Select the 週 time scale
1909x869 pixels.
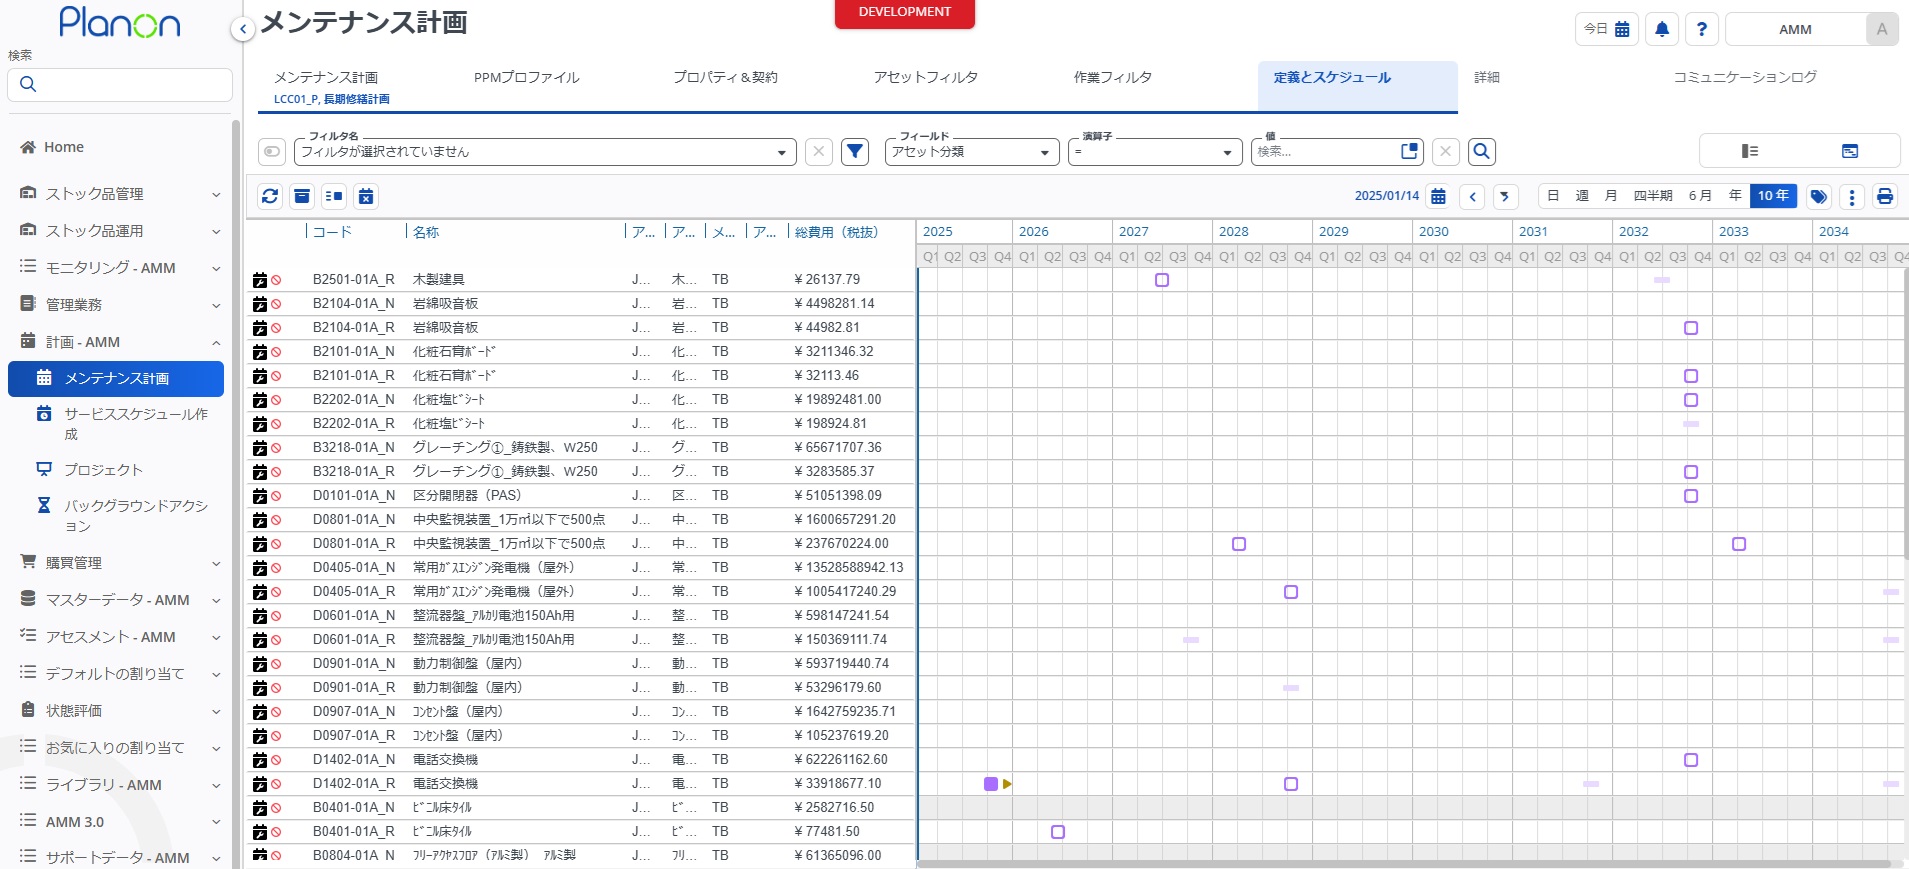(1582, 196)
